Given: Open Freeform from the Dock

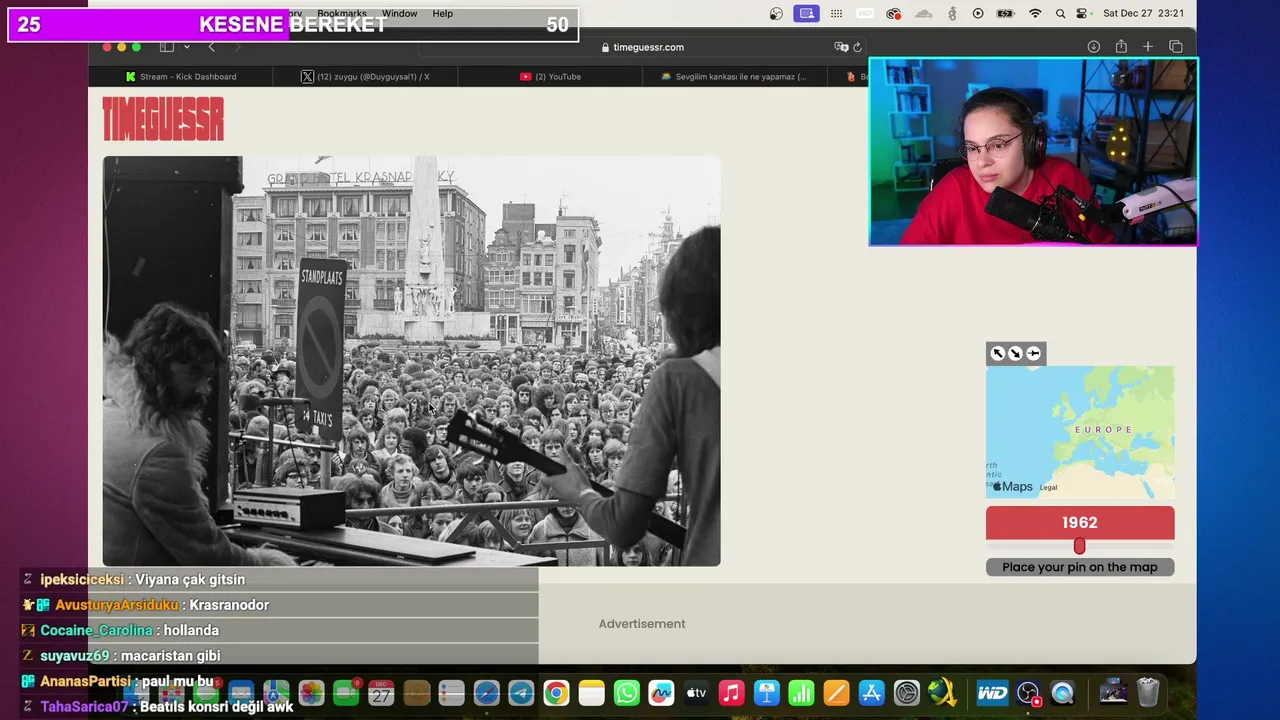Looking at the screenshot, I should (661, 692).
